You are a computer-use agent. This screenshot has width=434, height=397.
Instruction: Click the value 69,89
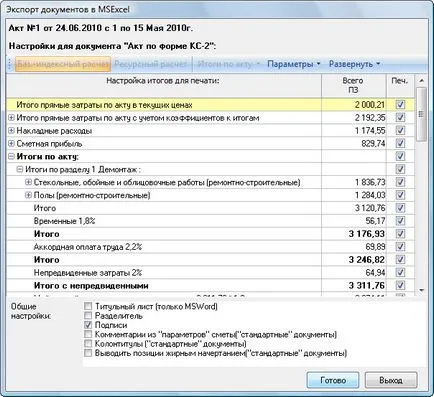(375, 247)
